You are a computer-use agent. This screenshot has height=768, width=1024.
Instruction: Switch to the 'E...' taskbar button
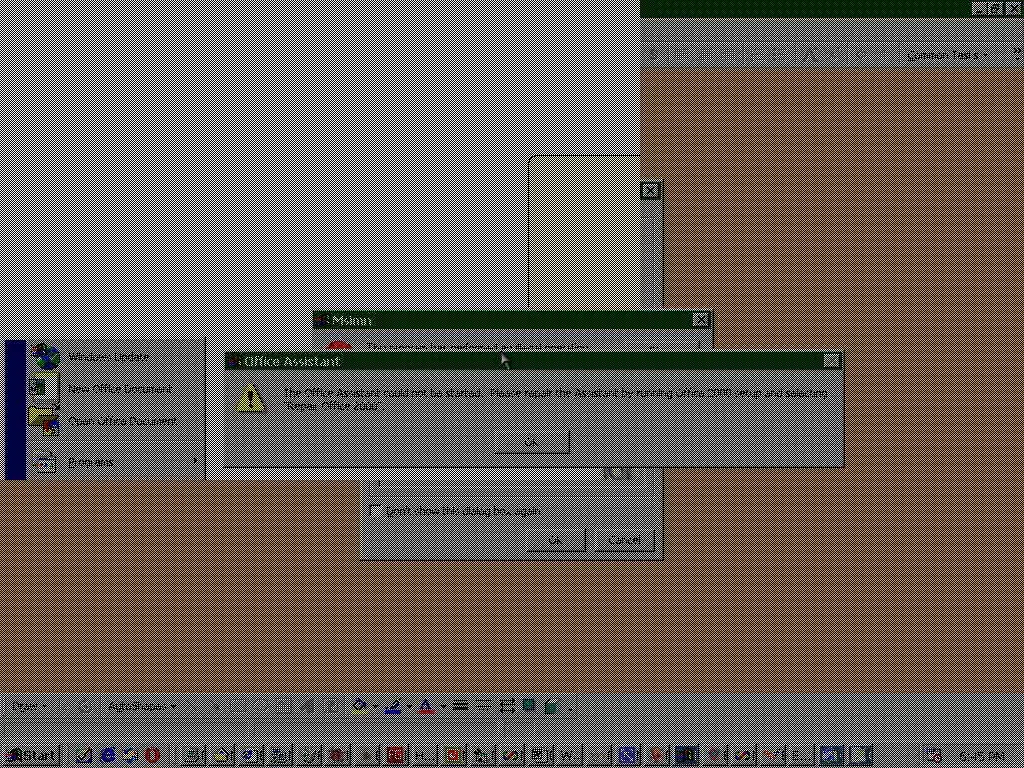[x=801, y=756]
